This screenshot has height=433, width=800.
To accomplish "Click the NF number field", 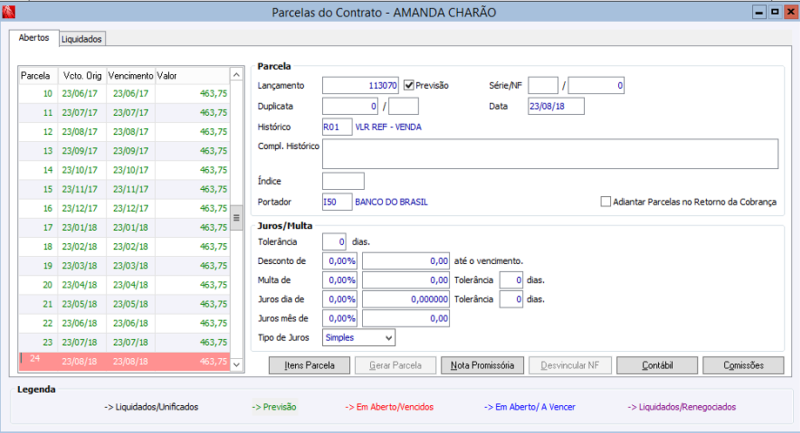I will [596, 85].
